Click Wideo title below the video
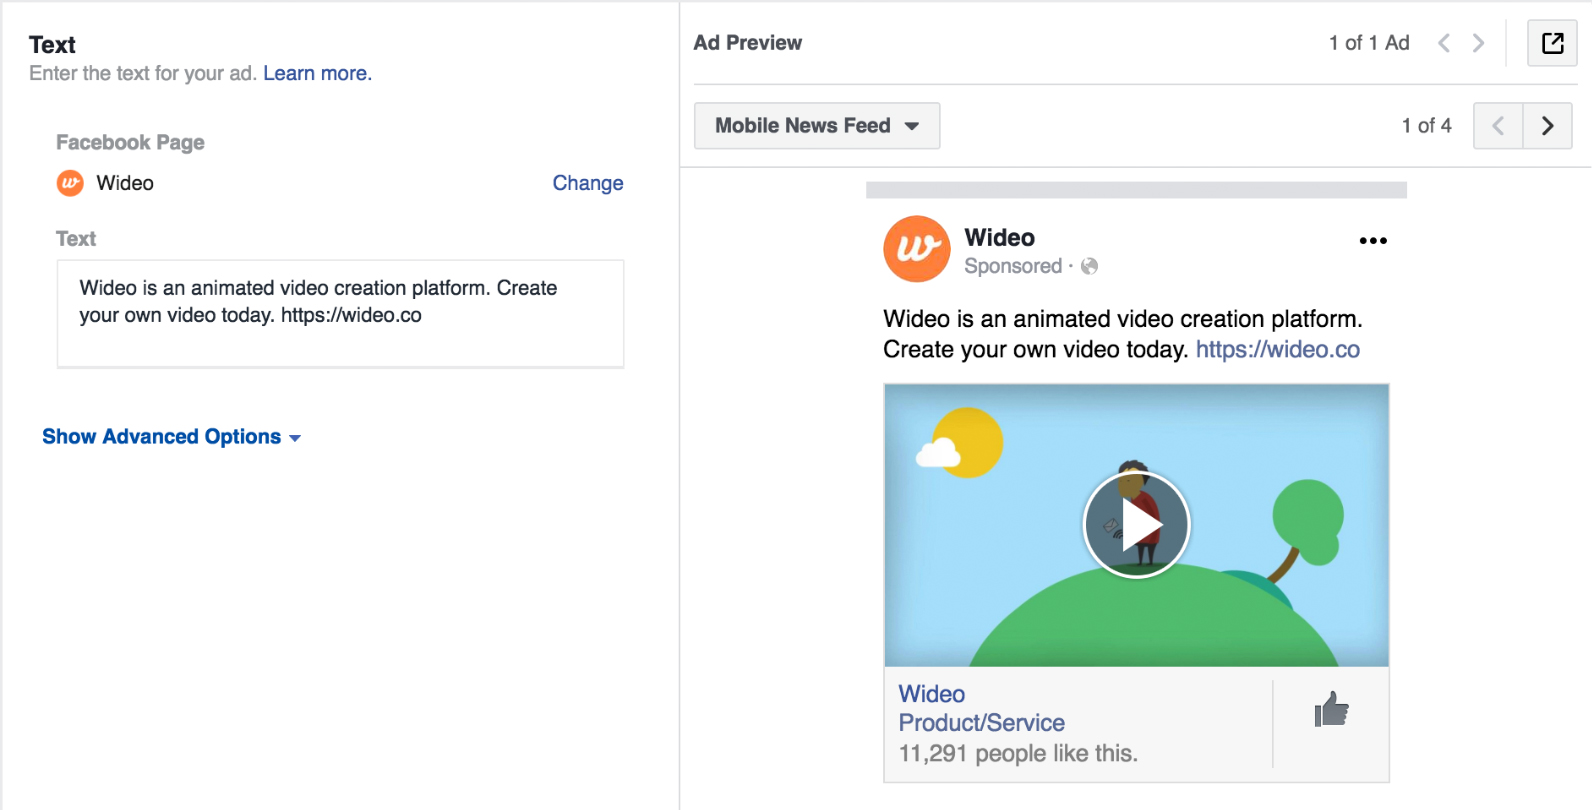This screenshot has height=810, width=1592. tap(932, 694)
